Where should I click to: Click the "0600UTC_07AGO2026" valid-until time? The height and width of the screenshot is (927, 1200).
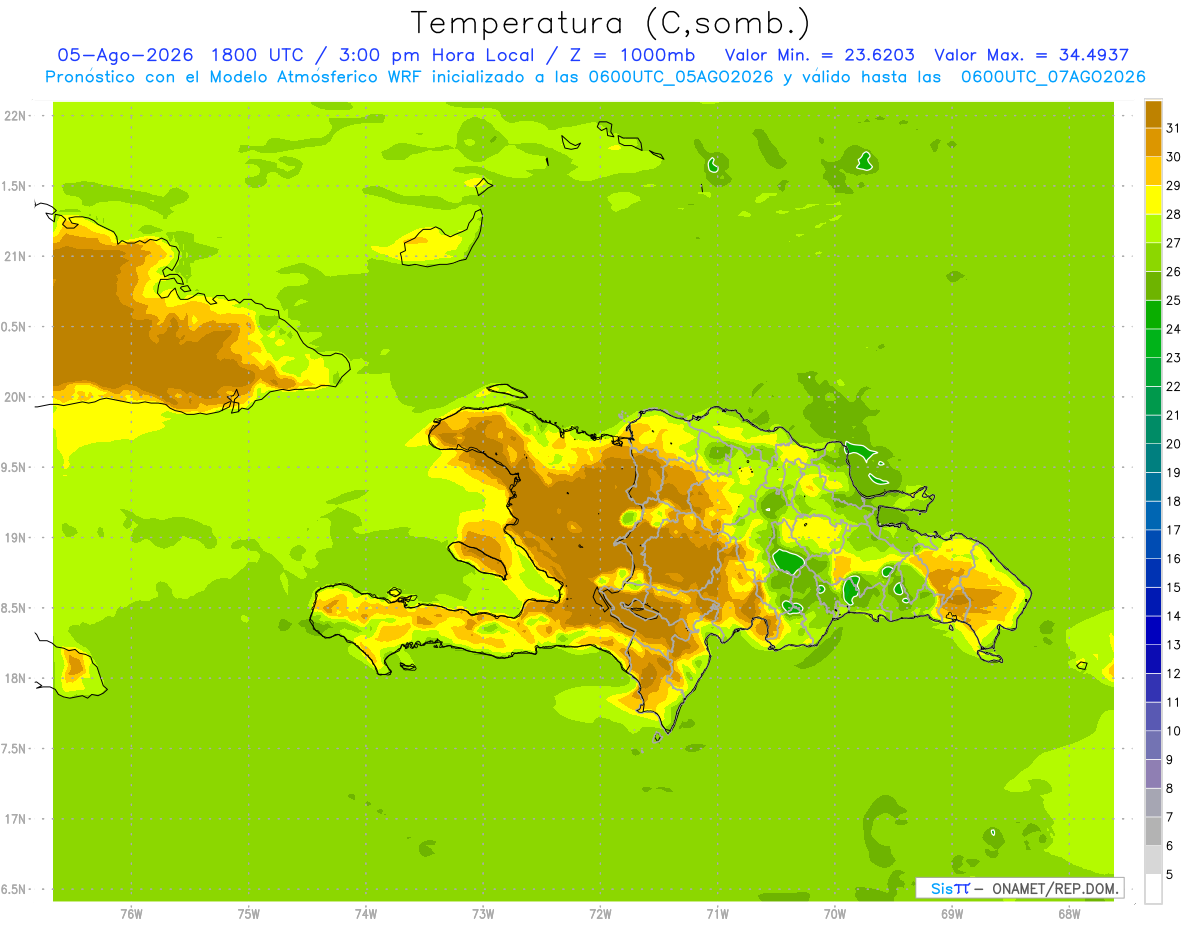point(1053,77)
